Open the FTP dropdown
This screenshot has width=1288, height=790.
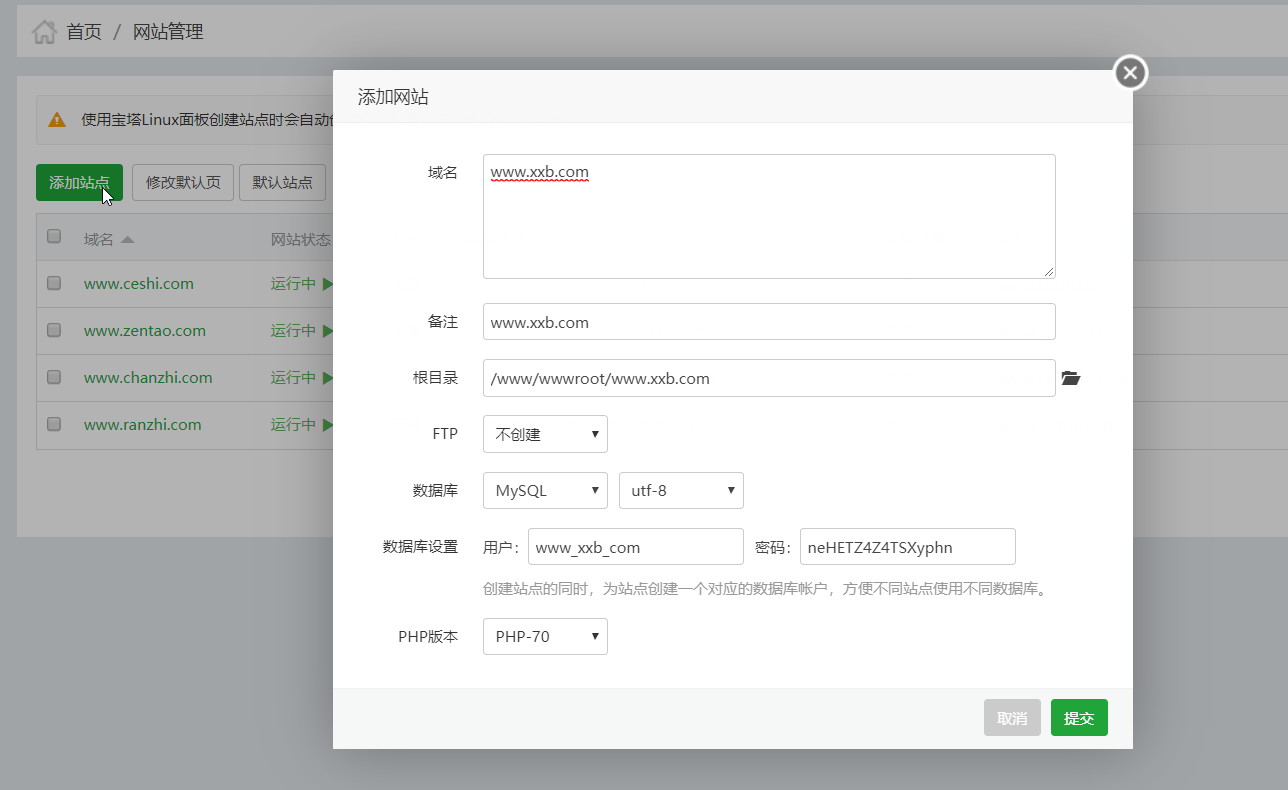[545, 434]
